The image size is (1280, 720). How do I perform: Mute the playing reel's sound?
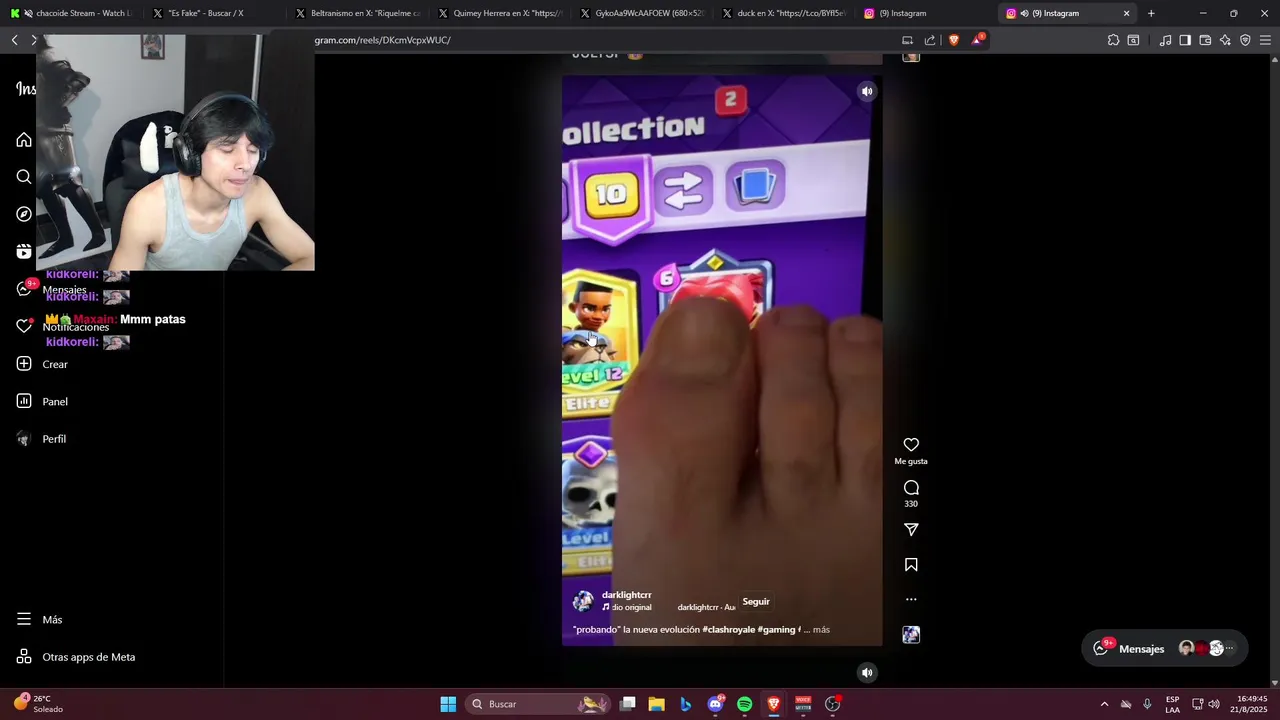pyautogui.click(x=867, y=91)
